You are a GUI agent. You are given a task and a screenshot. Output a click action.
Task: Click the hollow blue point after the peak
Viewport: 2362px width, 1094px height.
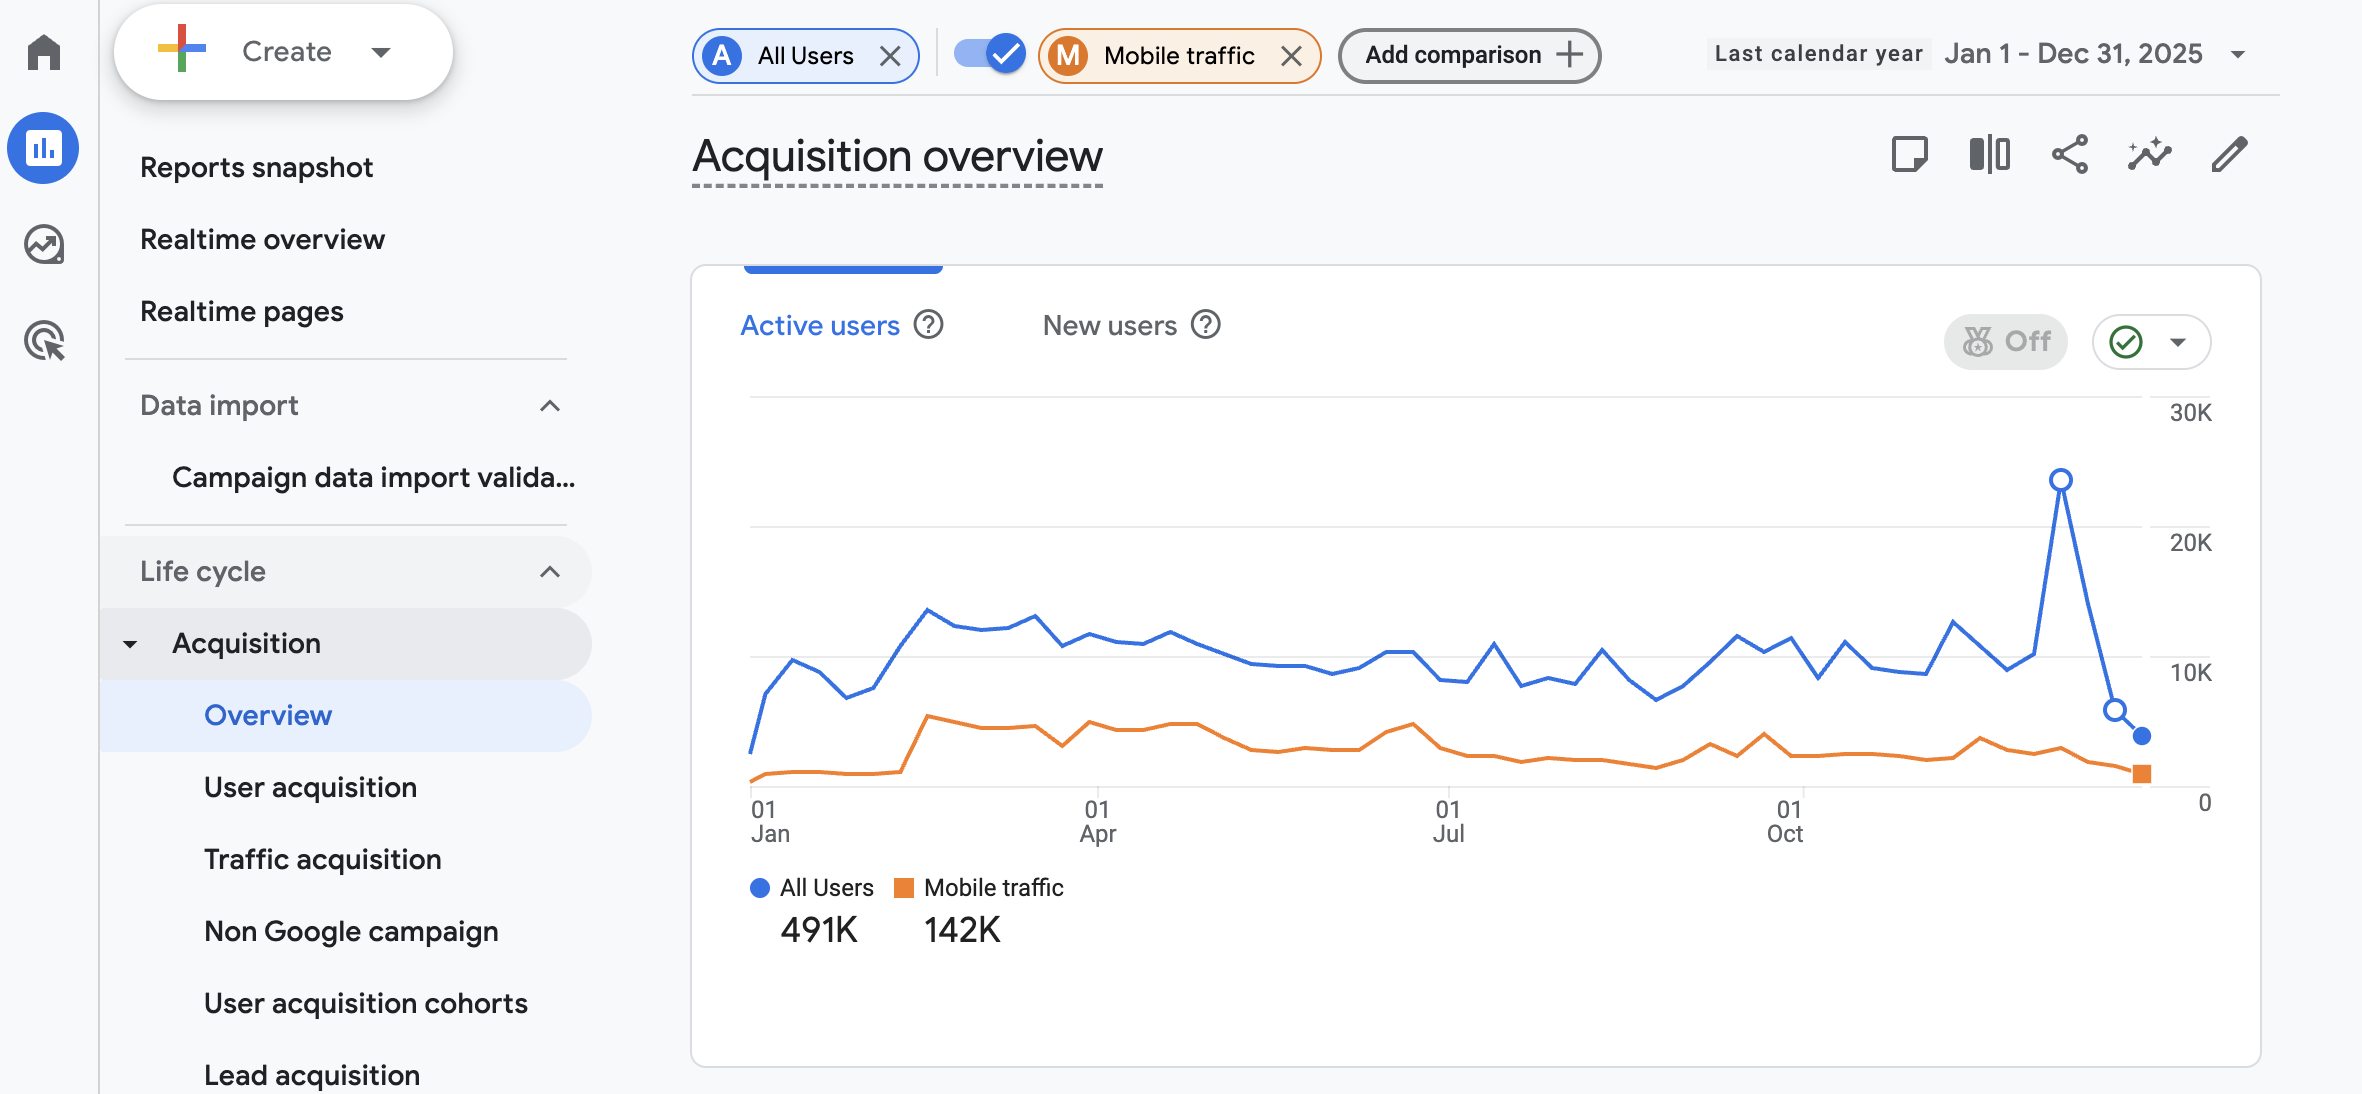pyautogui.click(x=2114, y=711)
